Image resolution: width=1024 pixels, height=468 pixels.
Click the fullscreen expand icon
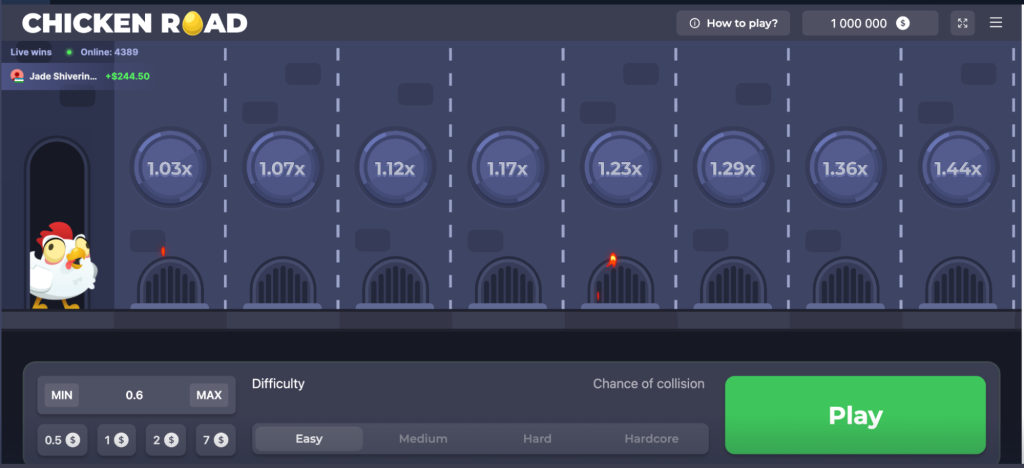(x=963, y=23)
